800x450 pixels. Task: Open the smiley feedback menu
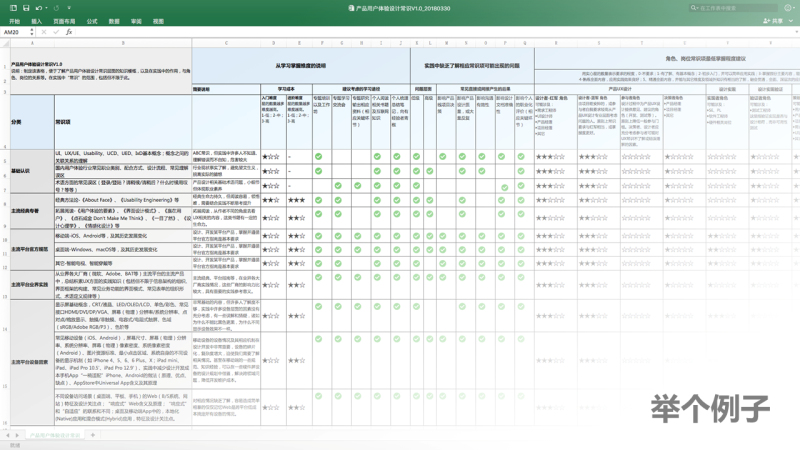789,8
